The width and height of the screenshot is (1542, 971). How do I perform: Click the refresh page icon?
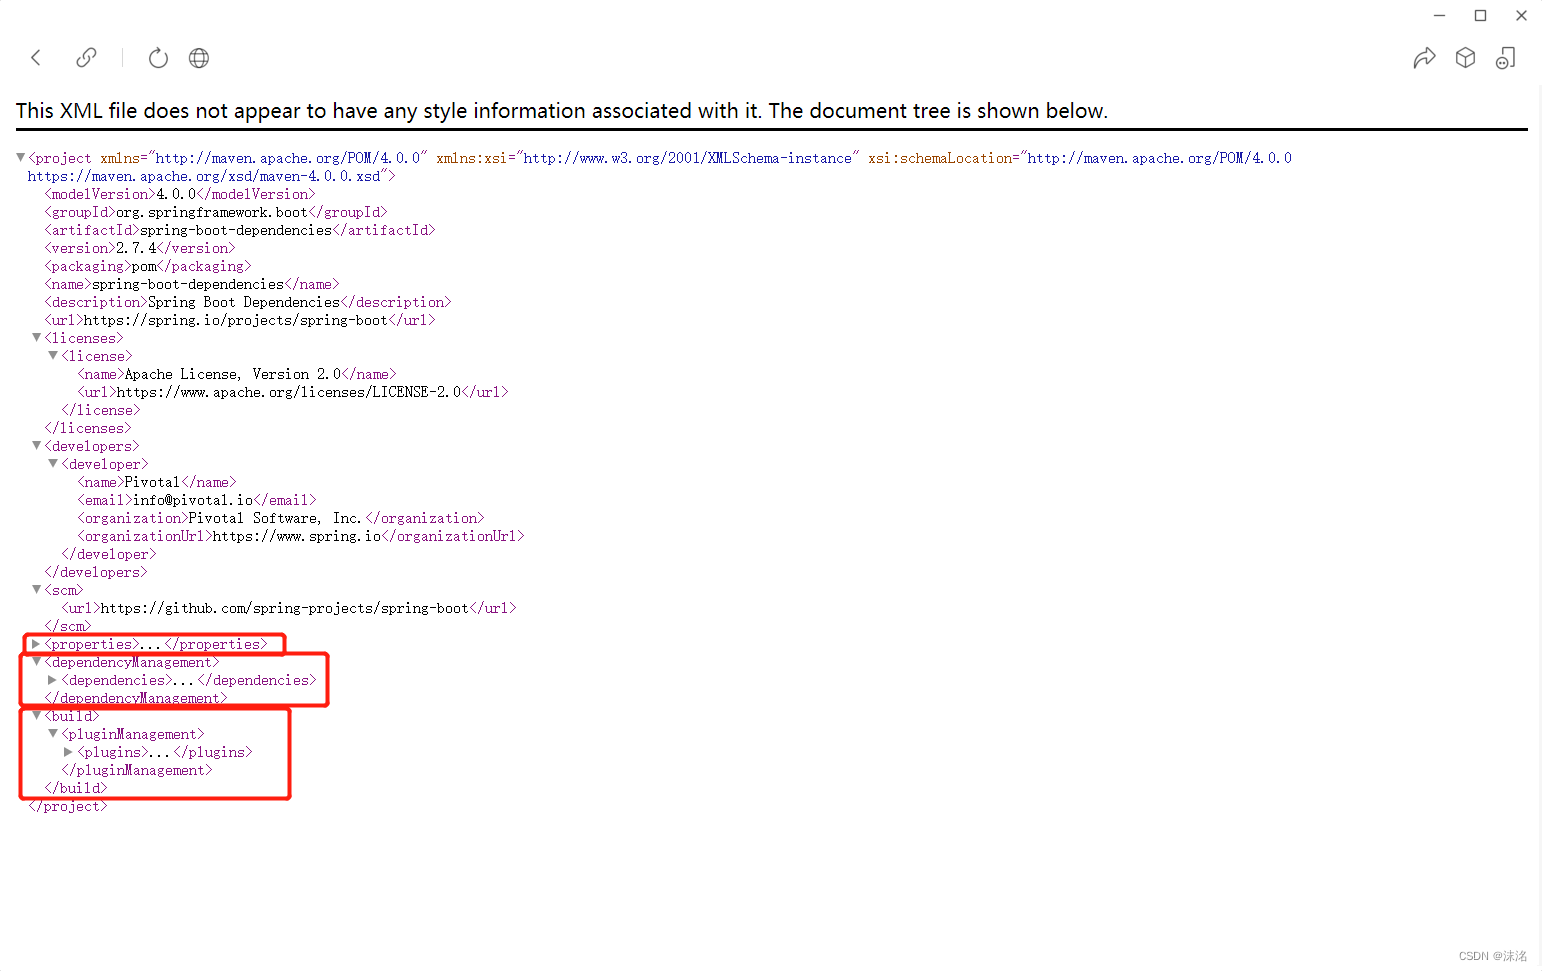click(158, 58)
